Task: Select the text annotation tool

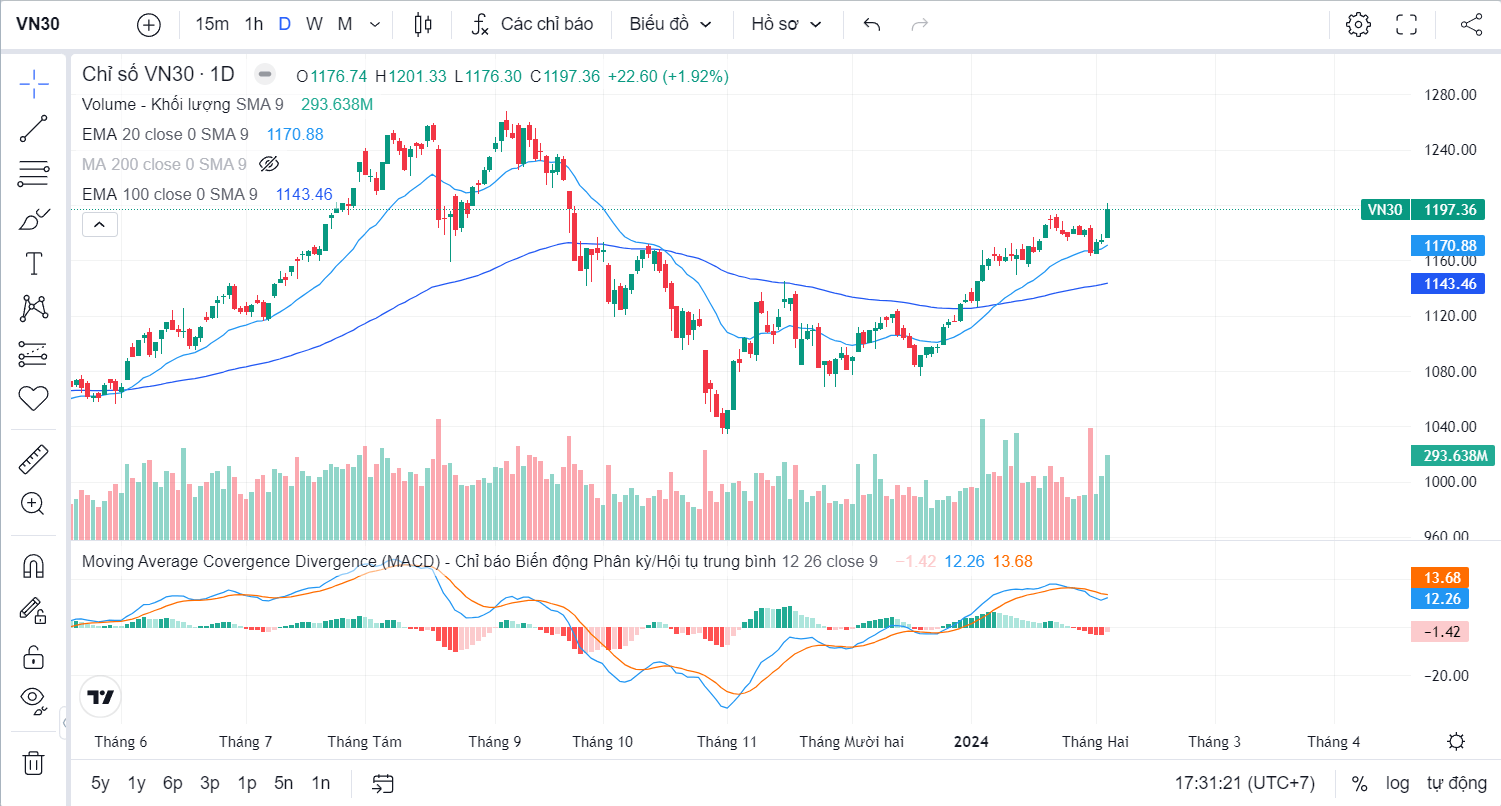Action: click(x=34, y=264)
